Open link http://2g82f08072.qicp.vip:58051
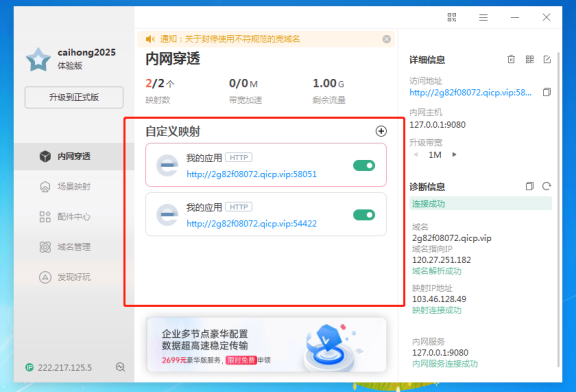 point(251,174)
